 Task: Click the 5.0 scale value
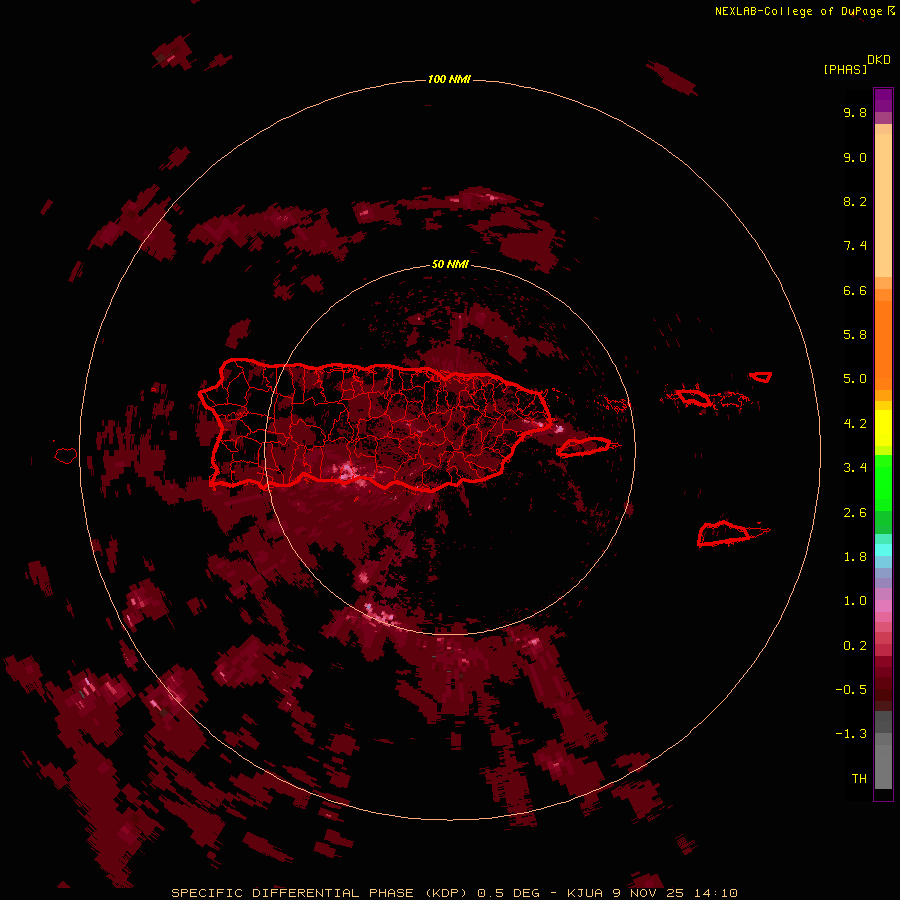[855, 379]
